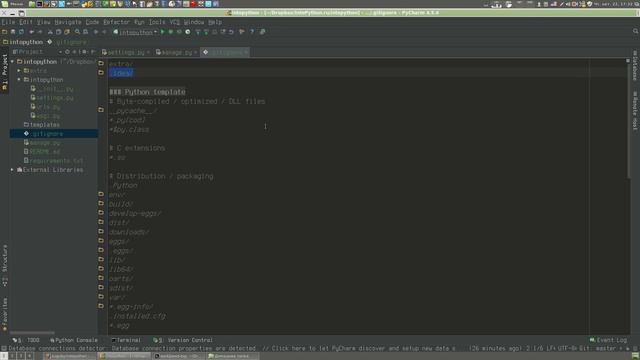
Task: Expand the External Libraries node
Action: [x=13, y=170]
